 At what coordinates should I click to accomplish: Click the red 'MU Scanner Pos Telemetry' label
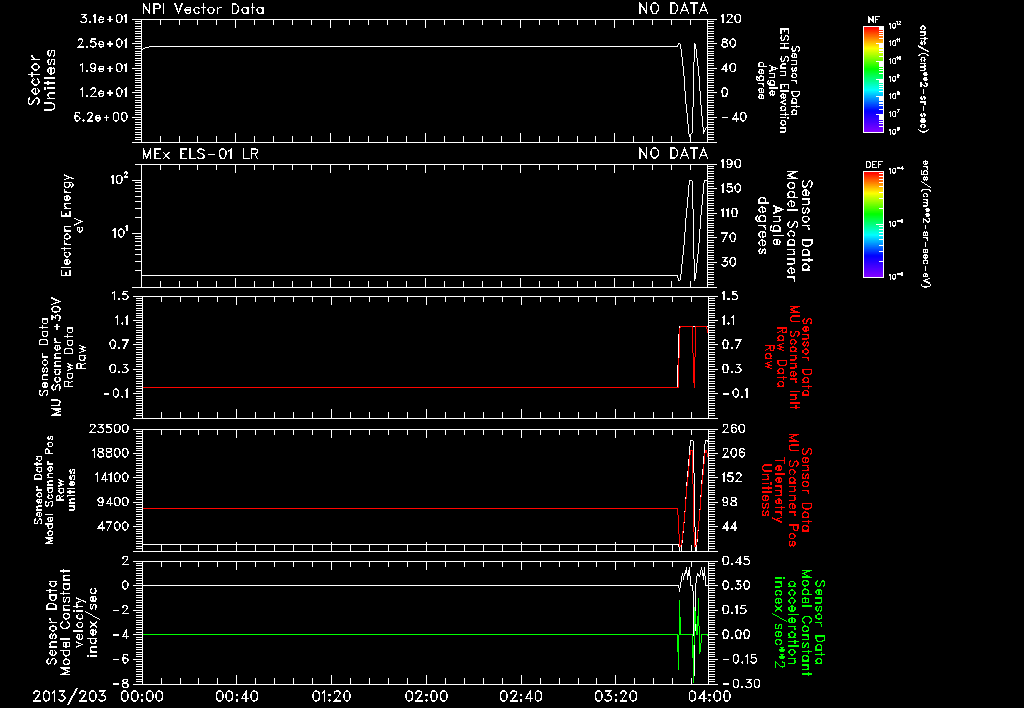786,490
